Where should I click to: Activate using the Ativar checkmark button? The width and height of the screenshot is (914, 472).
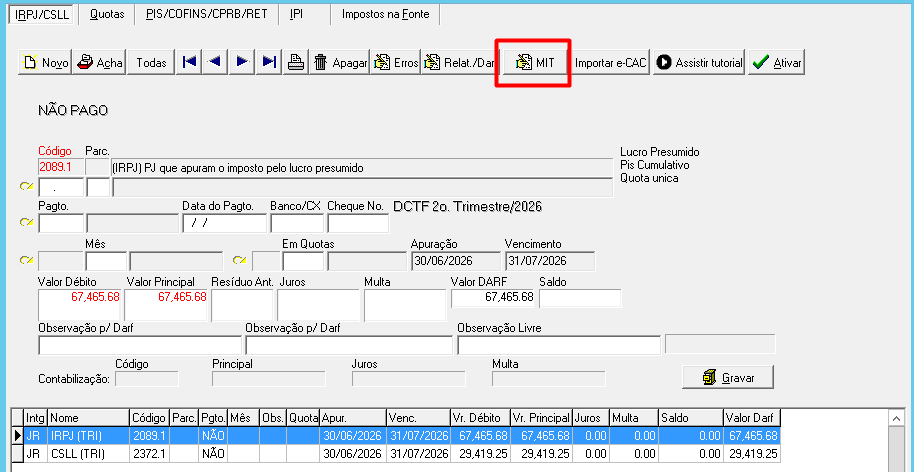pyautogui.click(x=776, y=62)
